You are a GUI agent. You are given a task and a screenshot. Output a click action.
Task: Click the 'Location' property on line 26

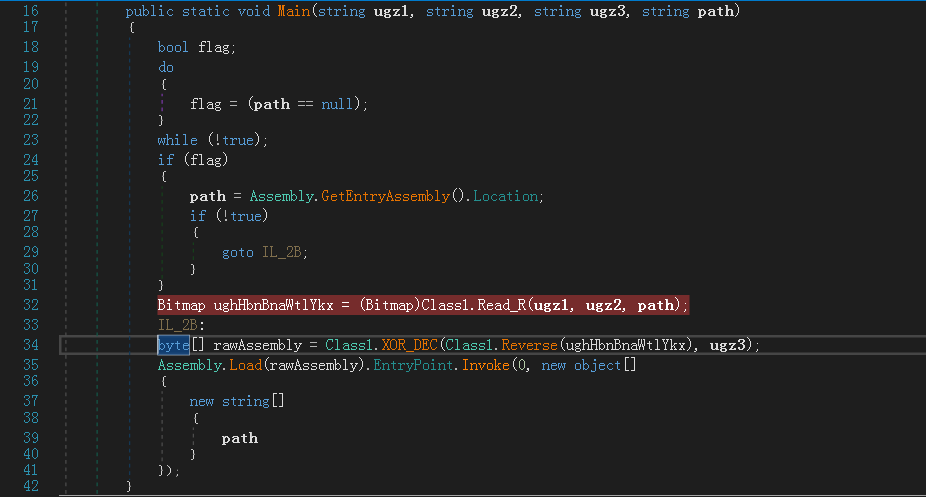click(x=506, y=196)
